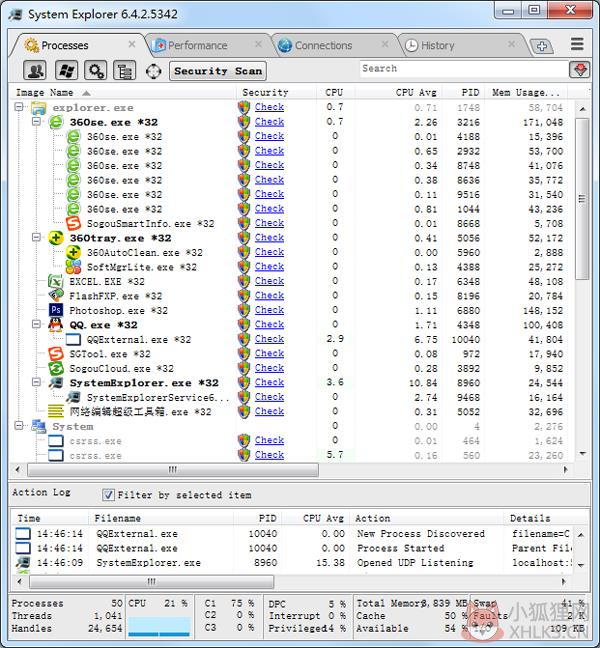Image resolution: width=600 pixels, height=648 pixels.
Task: Click the QQ.exe penguin icon
Action: point(56,324)
